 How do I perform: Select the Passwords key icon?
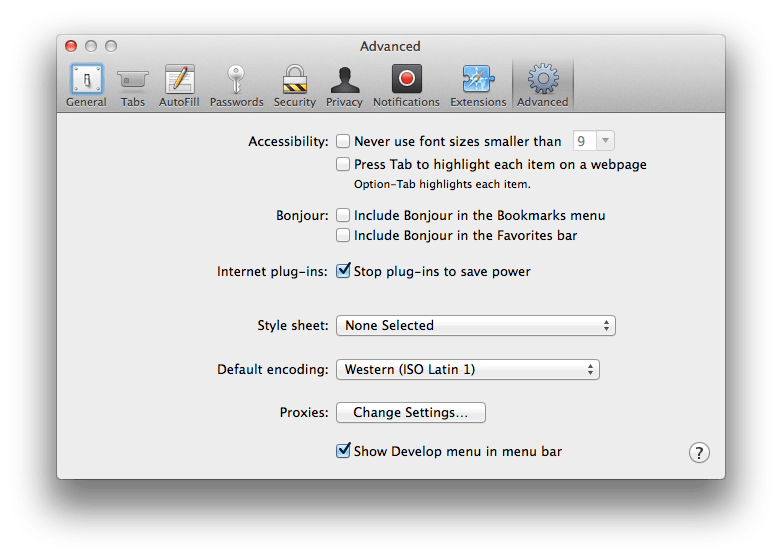click(x=236, y=80)
